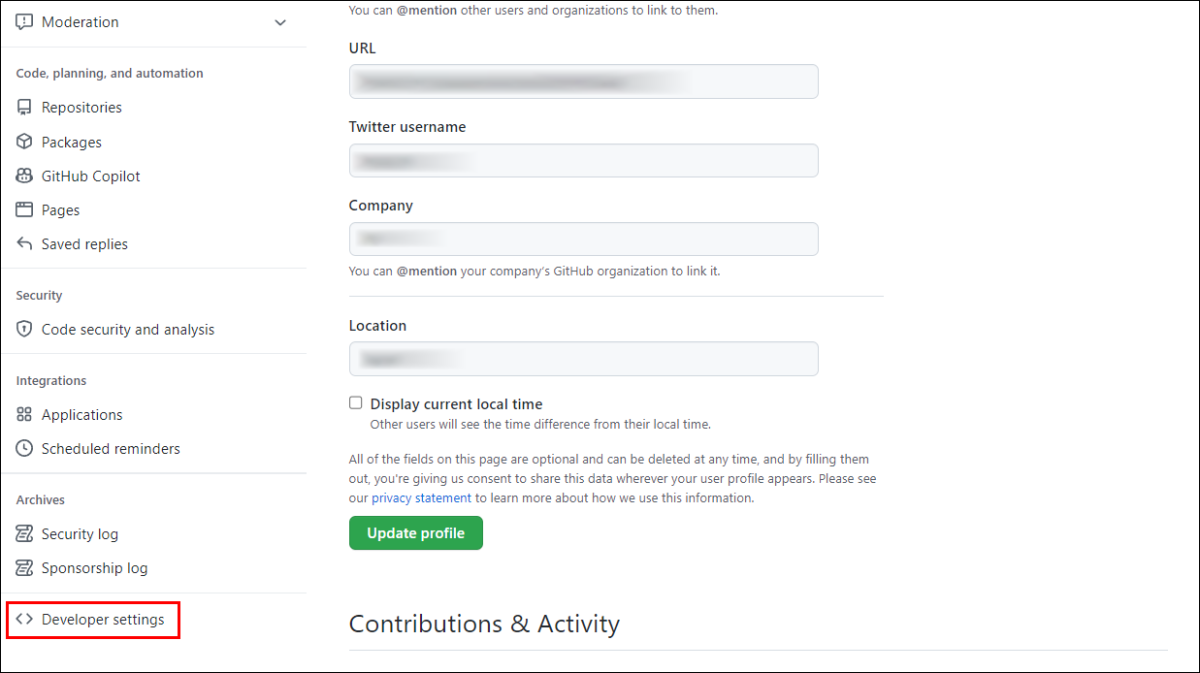
Task: Select the Location text box
Action: tap(584, 359)
